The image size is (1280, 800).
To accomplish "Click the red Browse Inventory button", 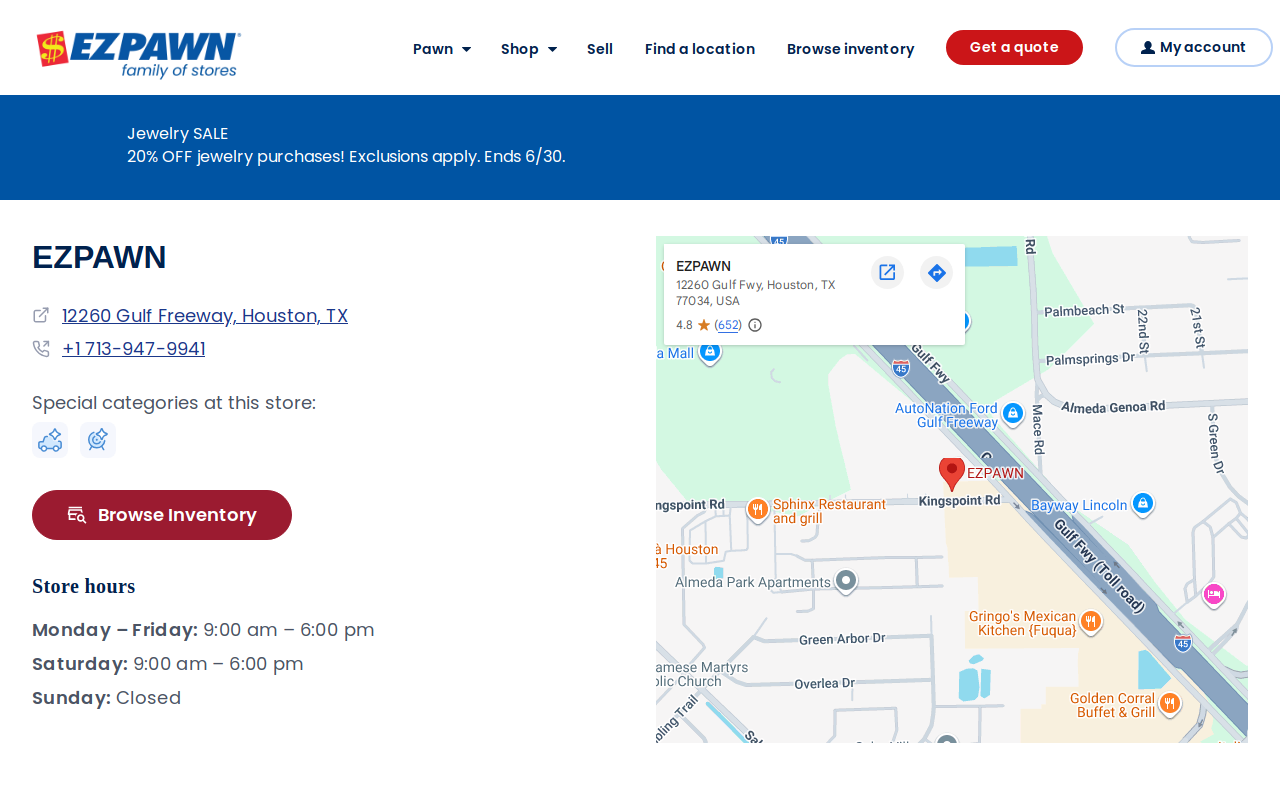I will tap(162, 515).
